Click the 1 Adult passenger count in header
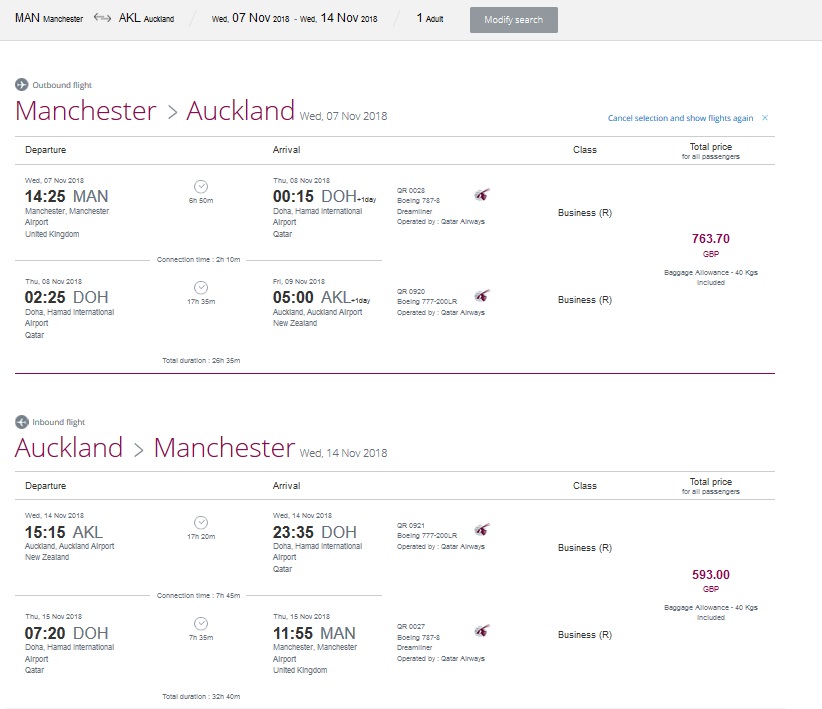The height and width of the screenshot is (709, 822). [x=429, y=19]
